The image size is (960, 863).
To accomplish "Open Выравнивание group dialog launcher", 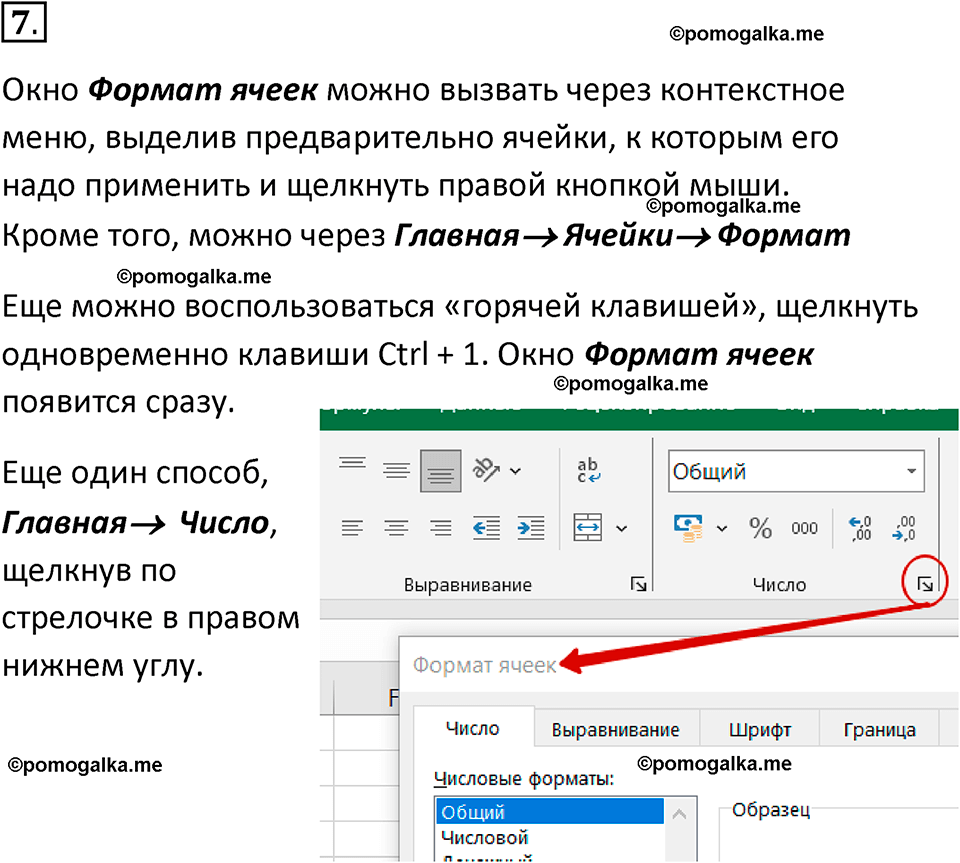I will pos(639,585).
